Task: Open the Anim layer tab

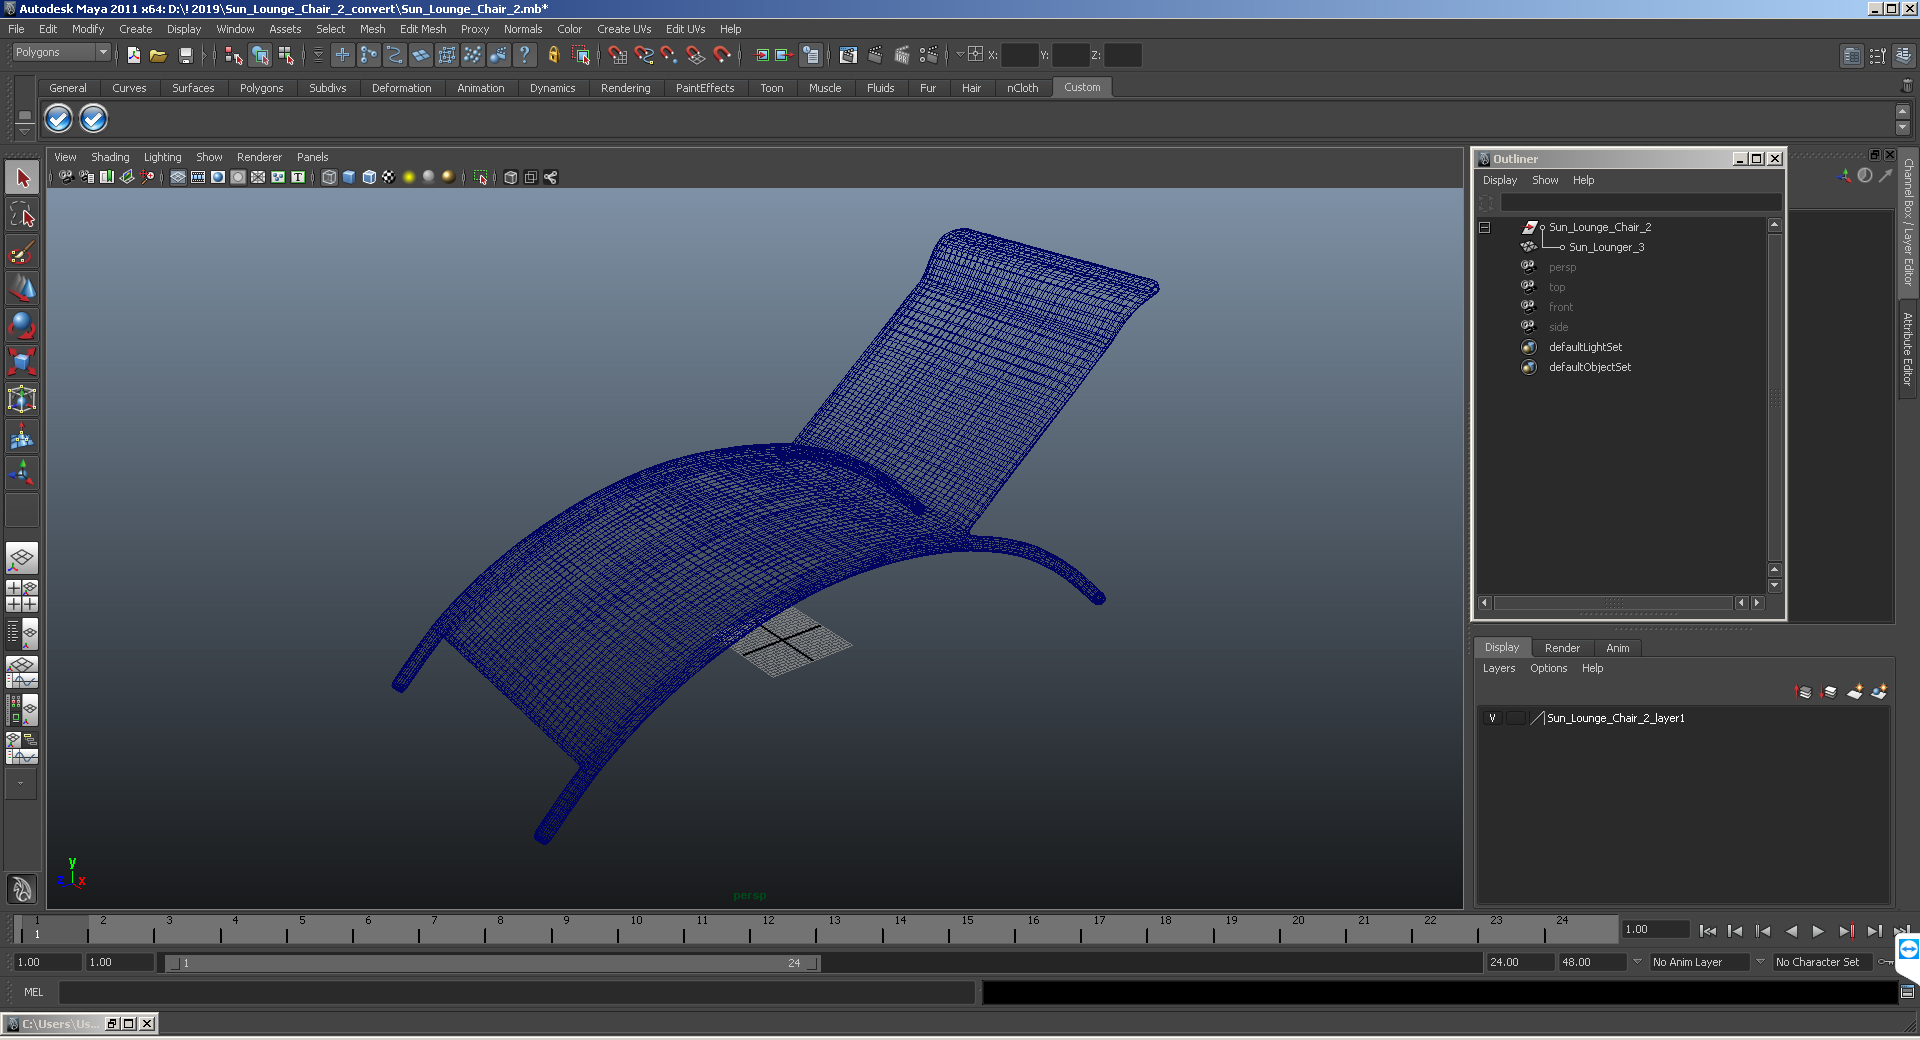Action: [1617, 648]
